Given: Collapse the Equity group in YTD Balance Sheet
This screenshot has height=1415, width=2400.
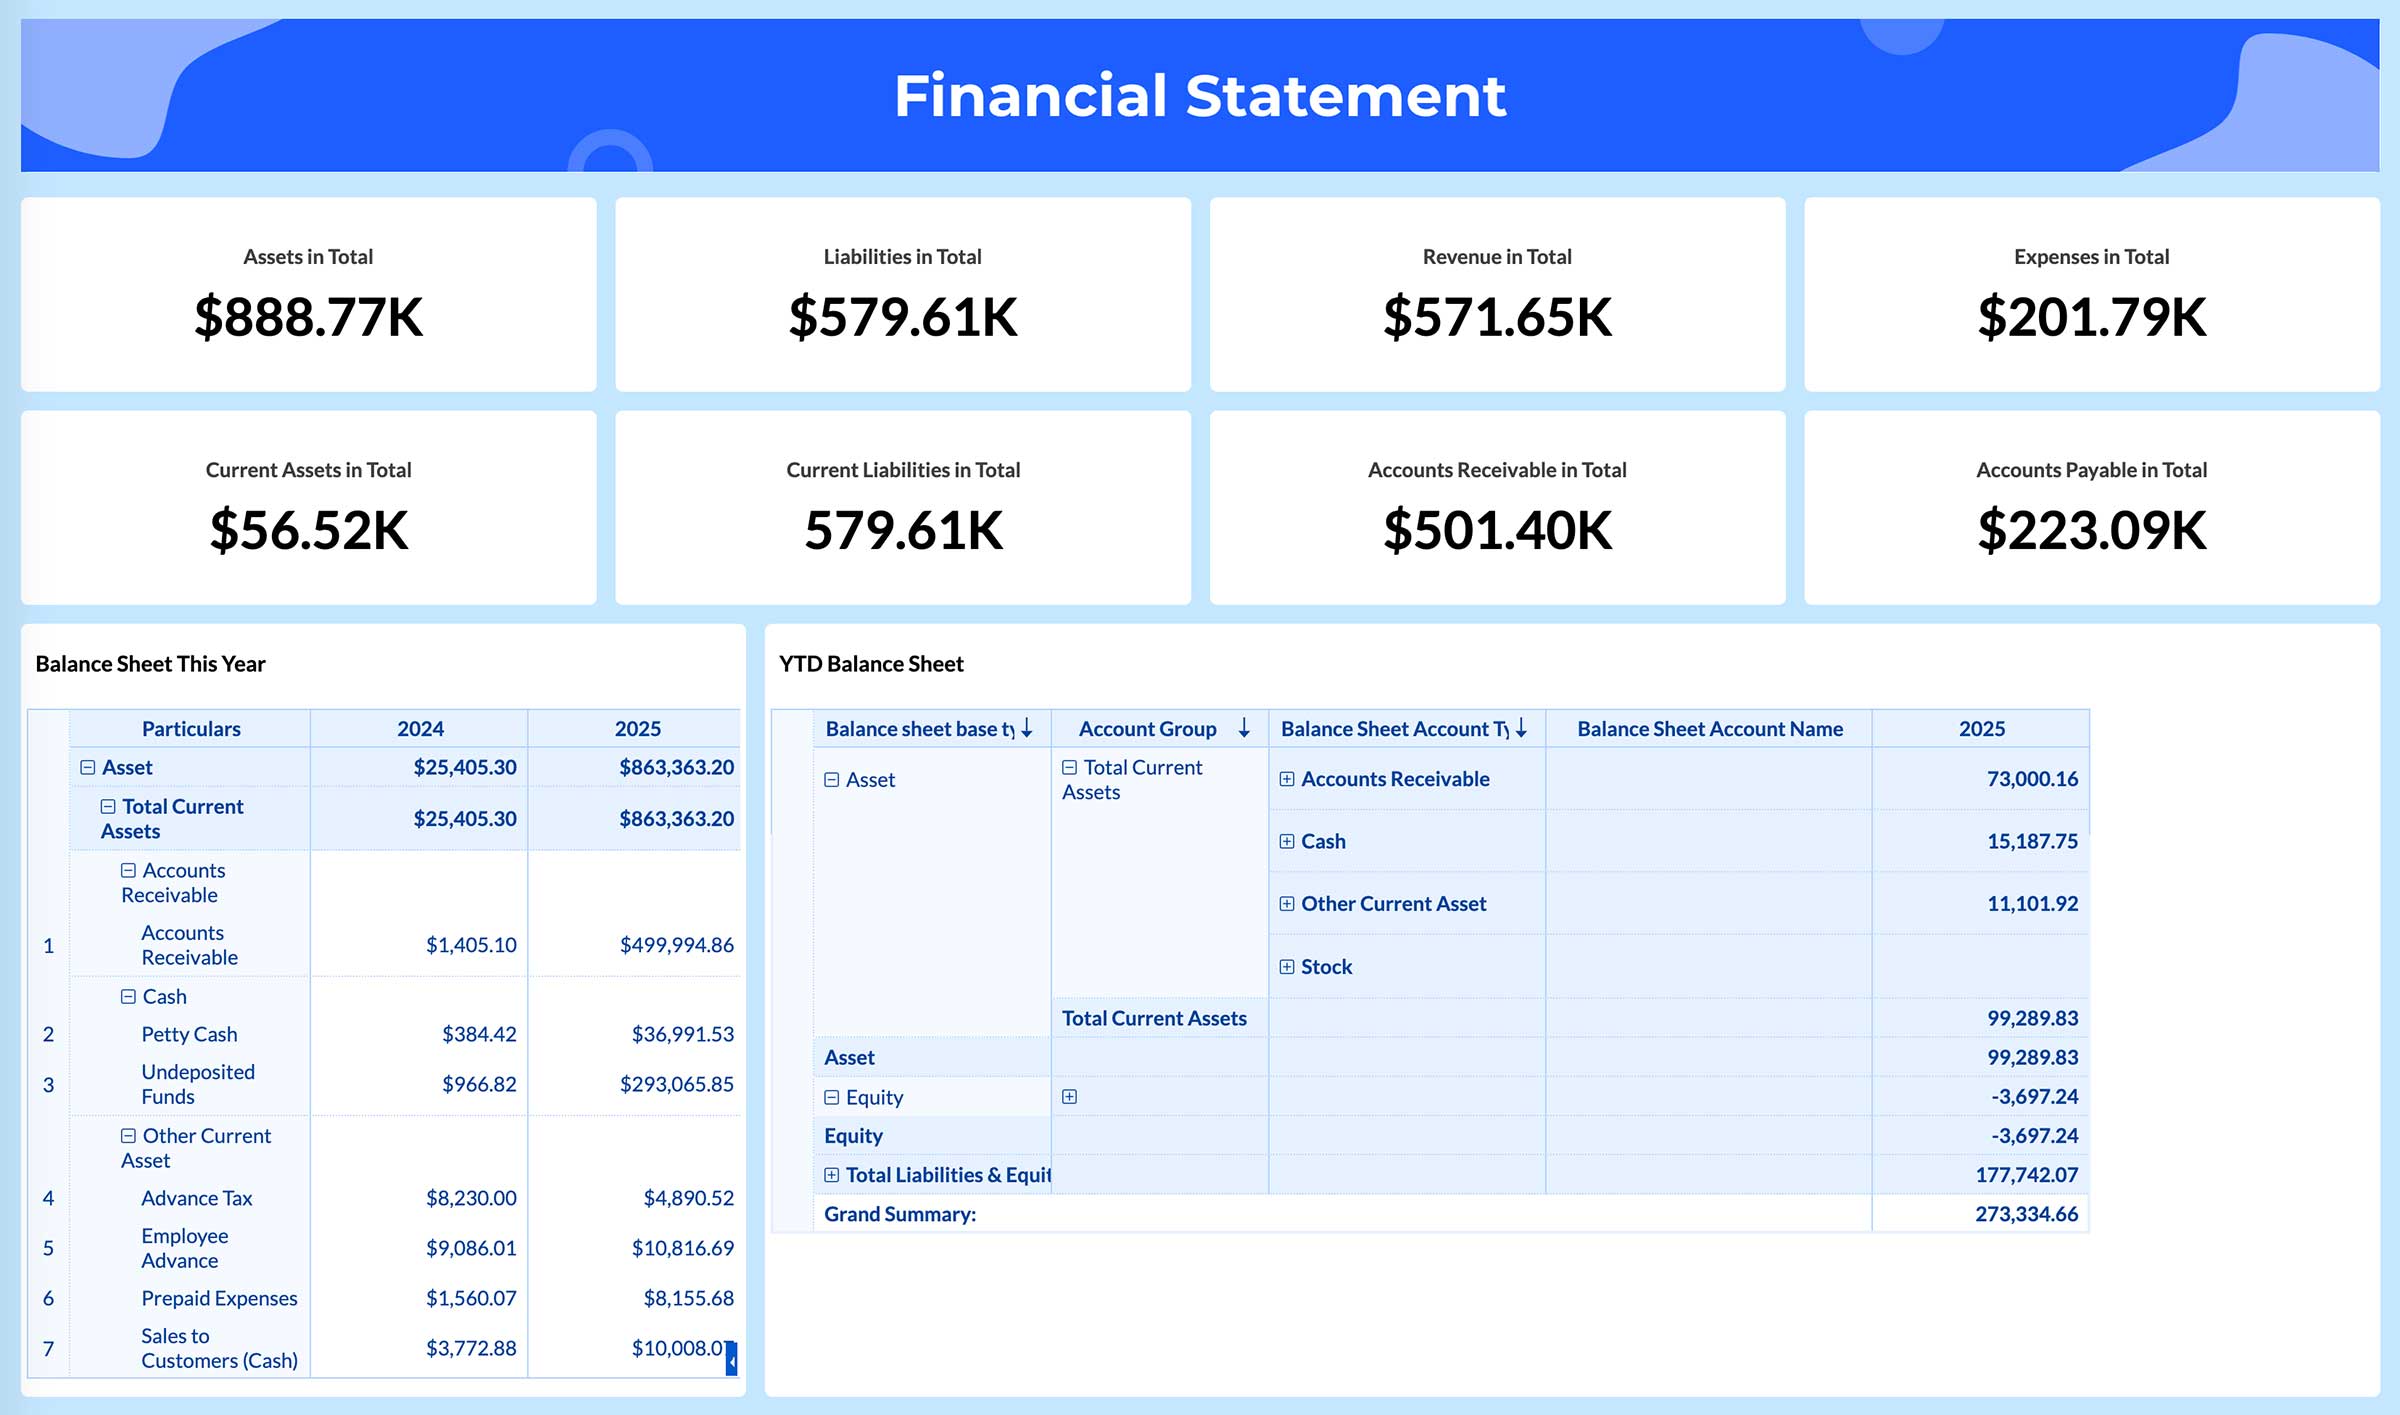Looking at the screenshot, I should [x=832, y=1097].
